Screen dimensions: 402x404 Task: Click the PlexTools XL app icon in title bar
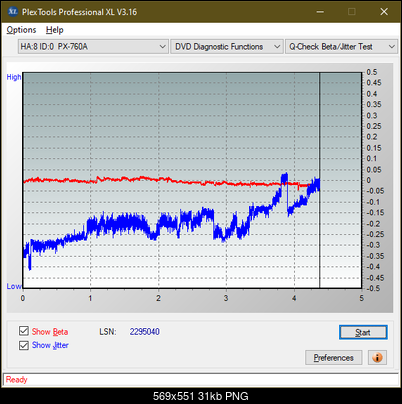[x=13, y=12]
